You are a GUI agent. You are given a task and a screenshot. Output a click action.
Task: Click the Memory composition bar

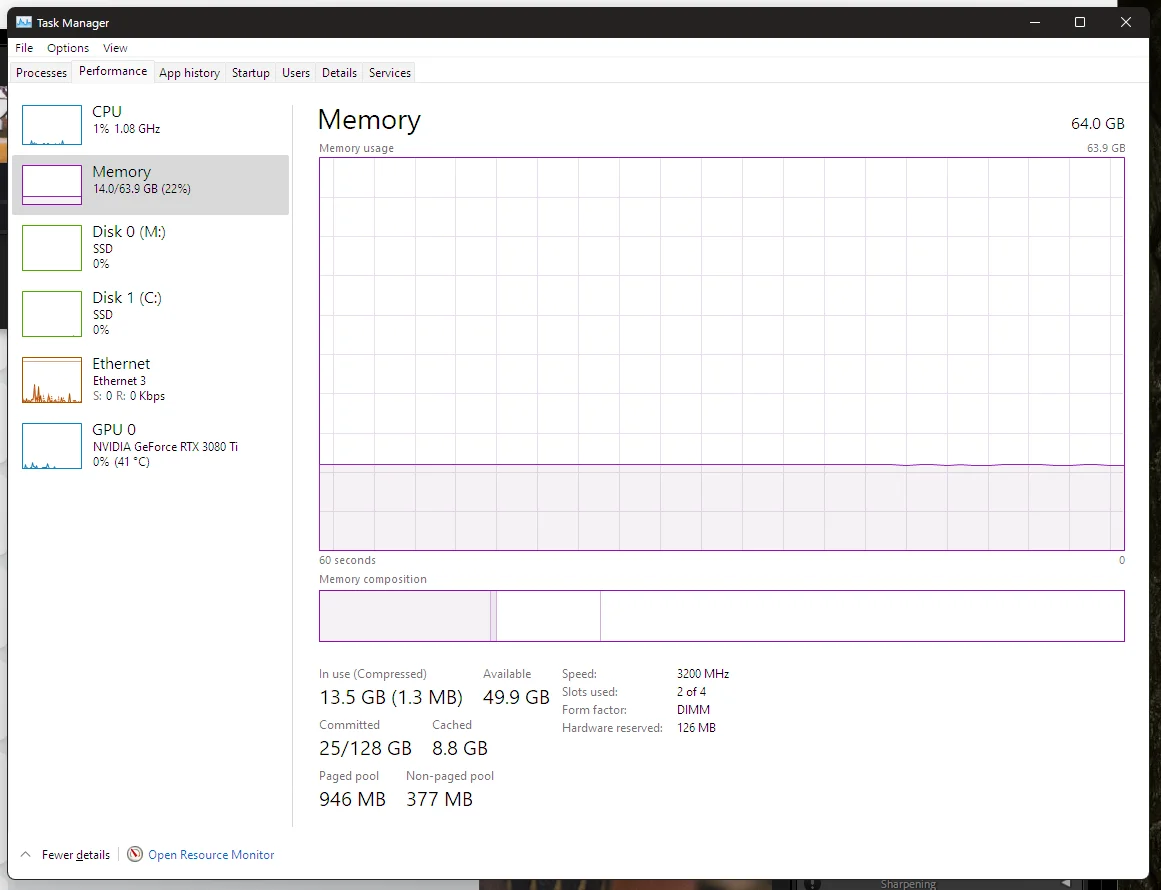722,616
